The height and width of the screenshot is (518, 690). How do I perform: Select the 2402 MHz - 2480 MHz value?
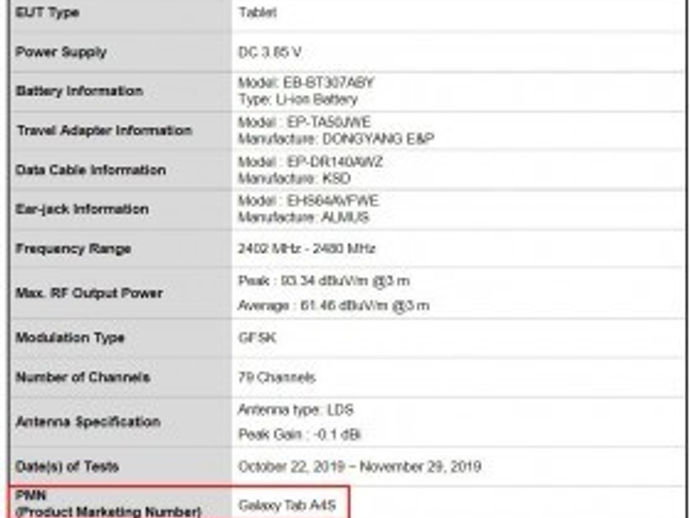point(307,248)
